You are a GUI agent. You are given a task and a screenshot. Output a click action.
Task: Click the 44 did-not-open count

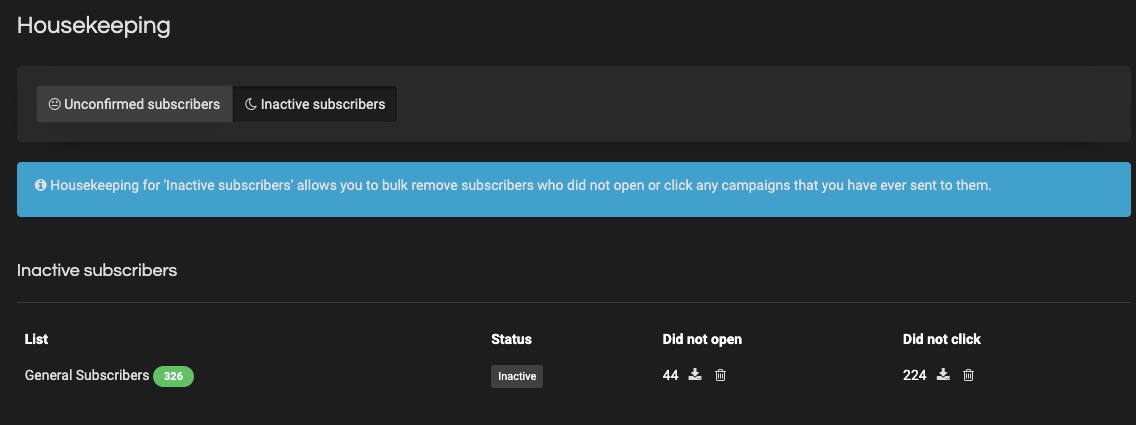click(x=670, y=375)
